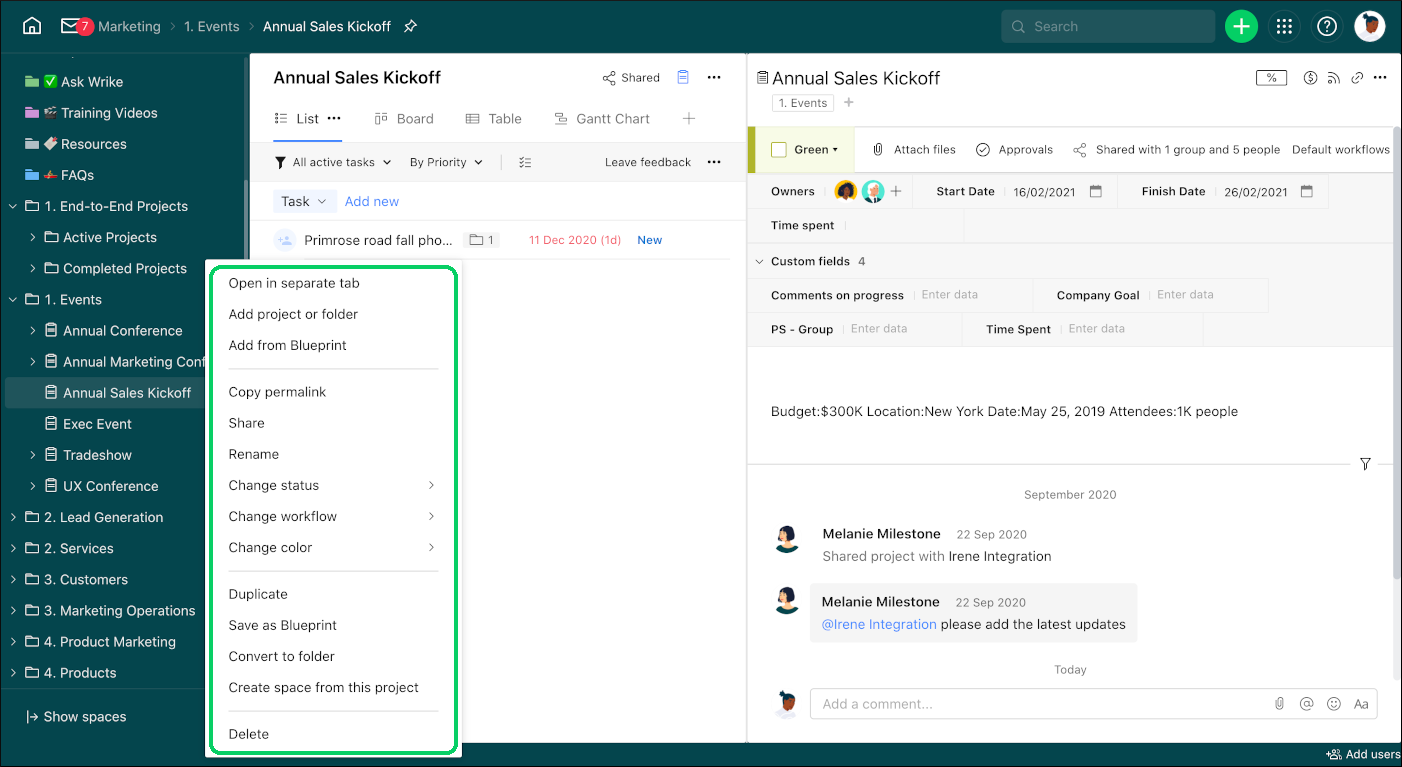Open the Help question mark icon

coord(1327,26)
